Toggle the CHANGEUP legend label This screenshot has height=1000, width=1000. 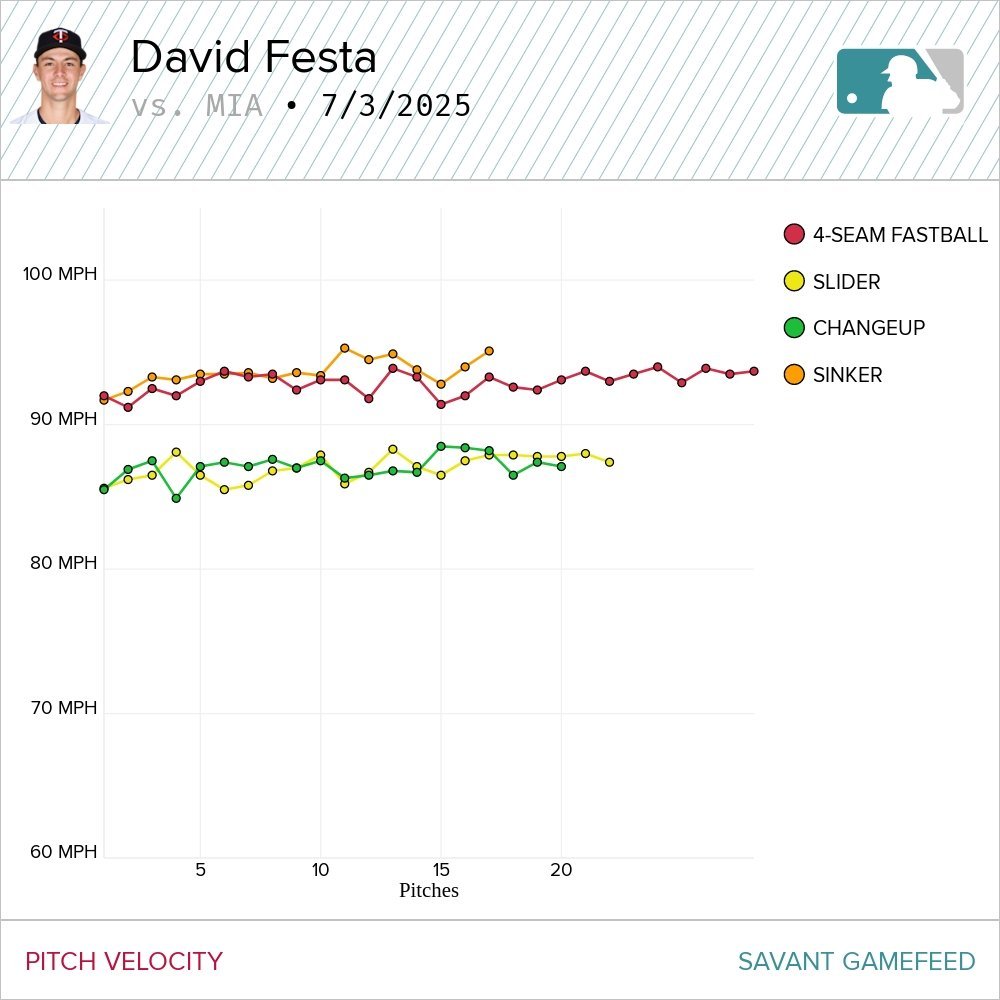click(868, 328)
